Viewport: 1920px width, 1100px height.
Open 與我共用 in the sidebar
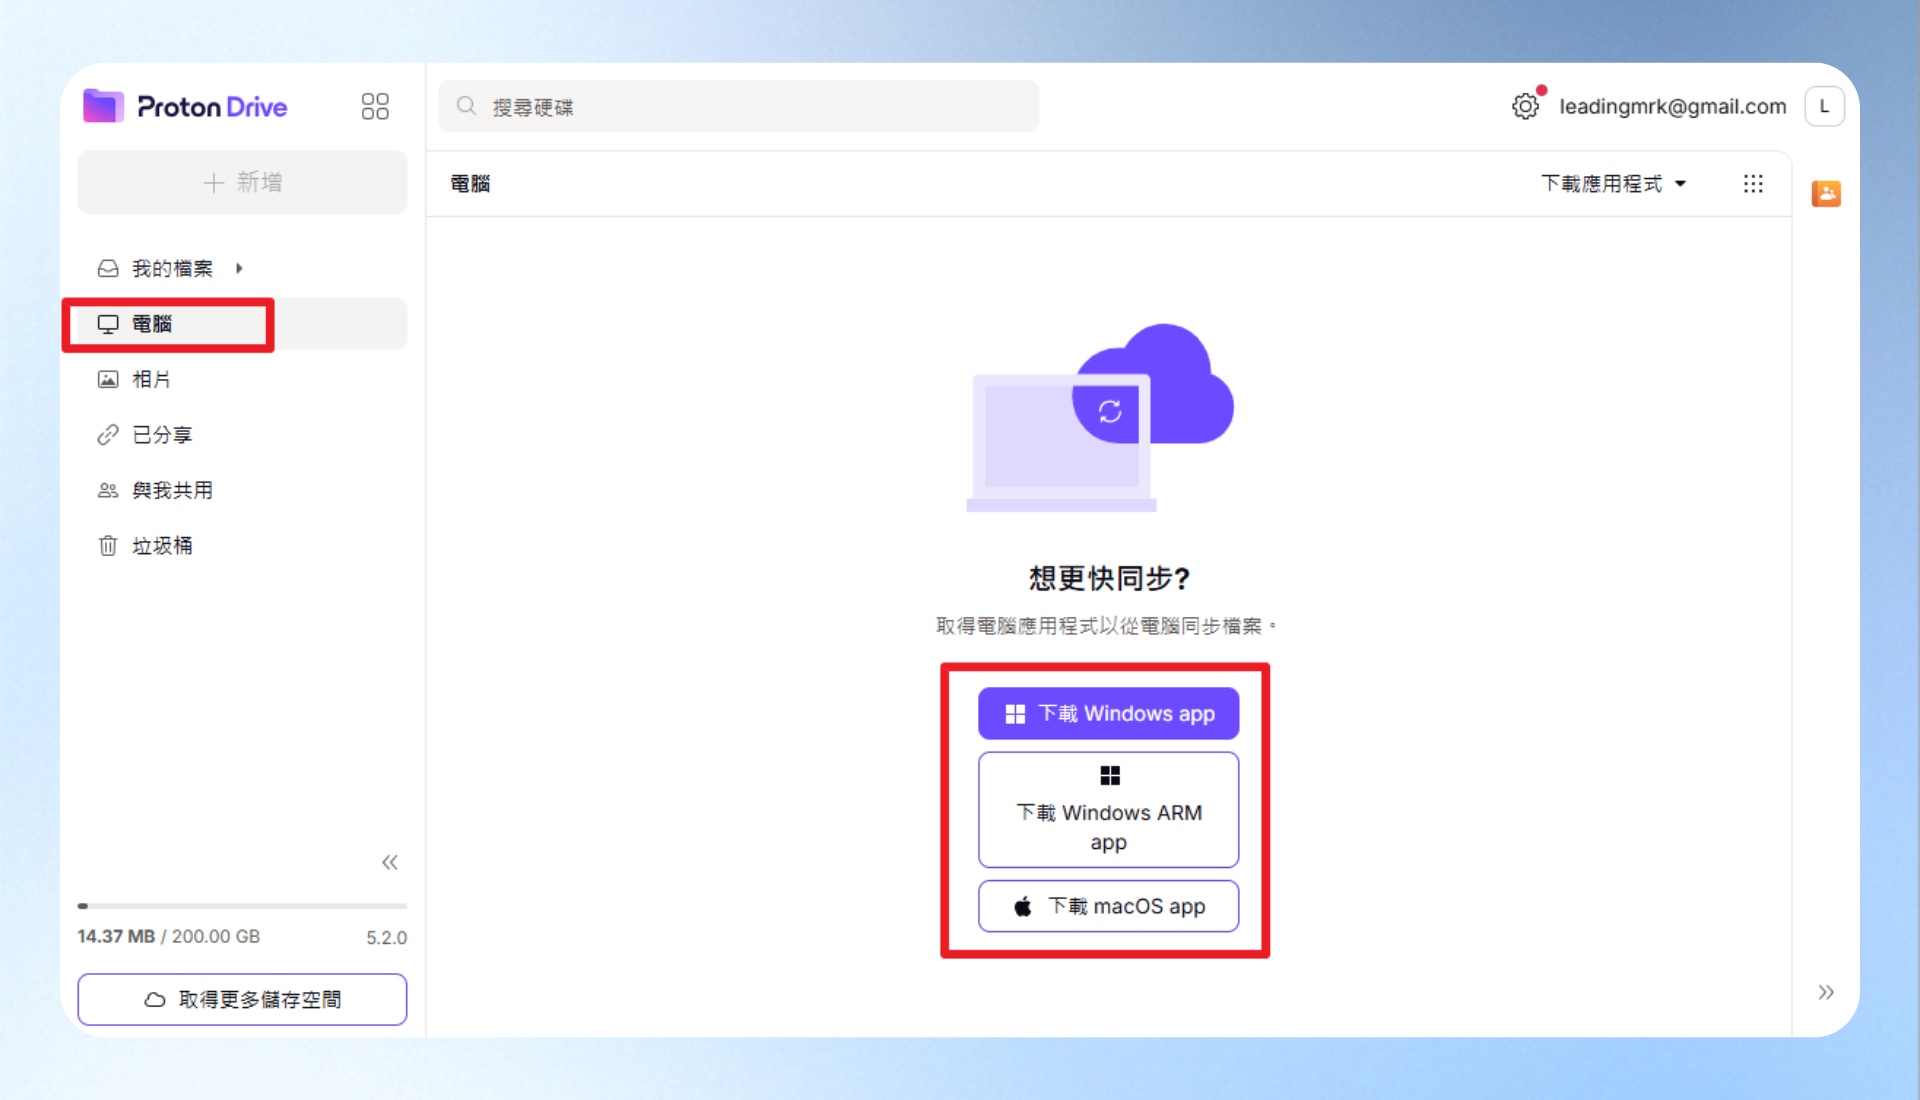click(242, 490)
